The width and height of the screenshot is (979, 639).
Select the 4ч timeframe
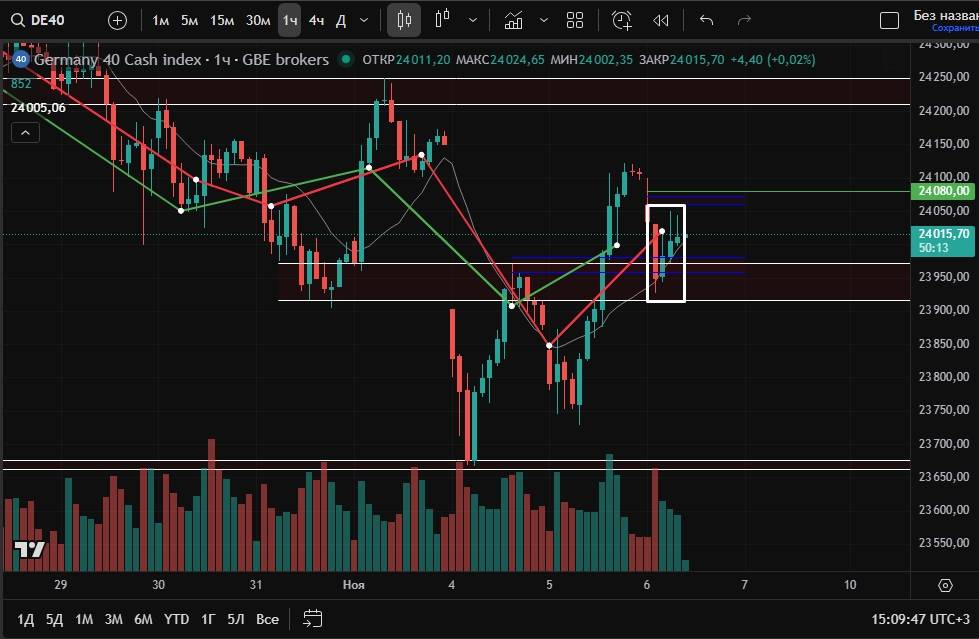click(x=316, y=20)
